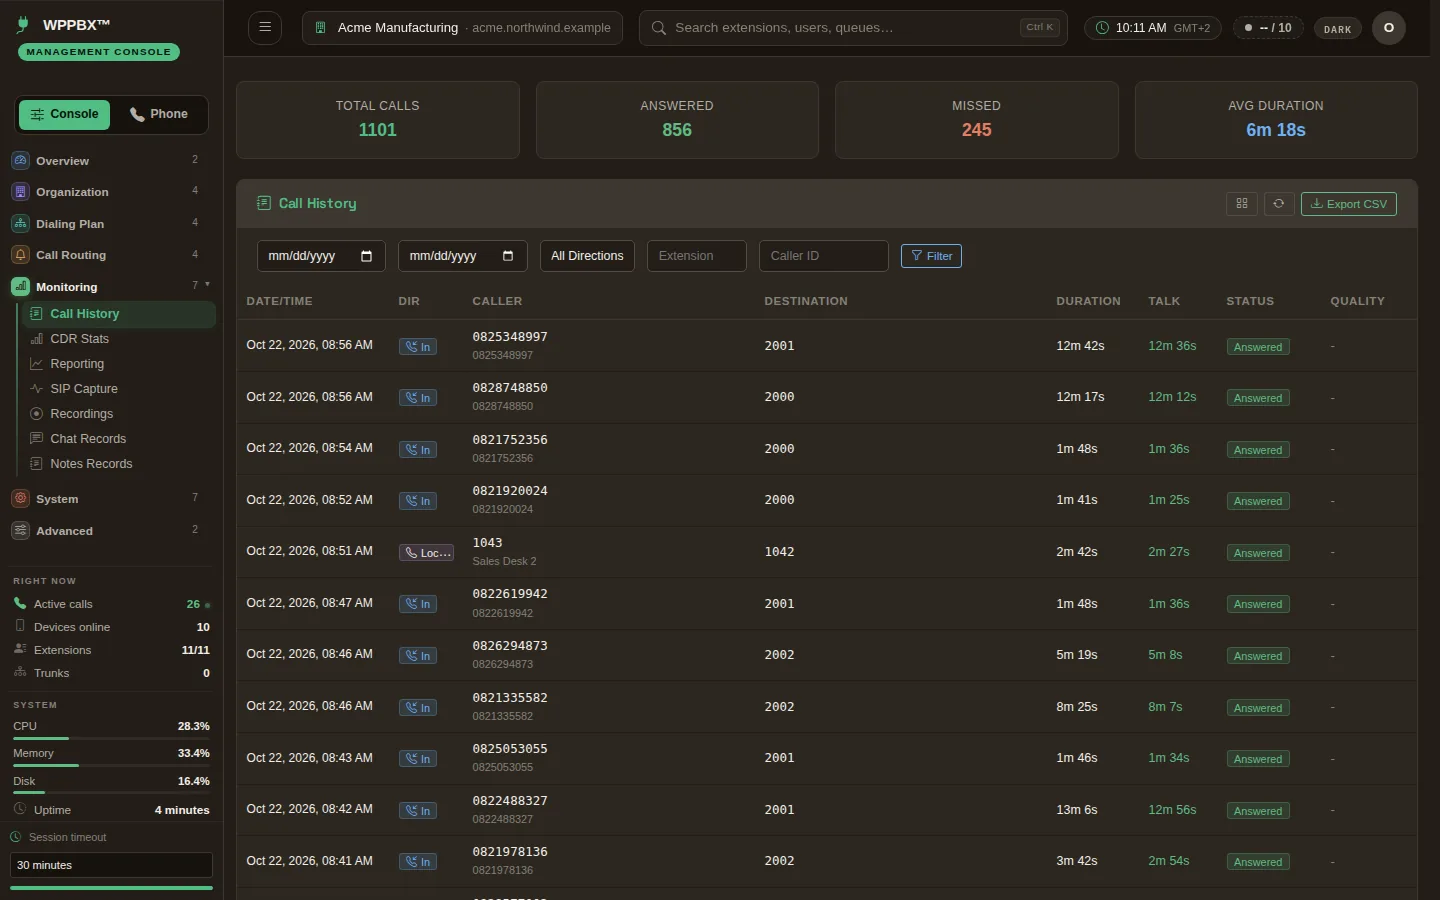Image resolution: width=1440 pixels, height=900 pixels.
Task: Click the Organization sidebar icon
Action: pyautogui.click(x=20, y=192)
